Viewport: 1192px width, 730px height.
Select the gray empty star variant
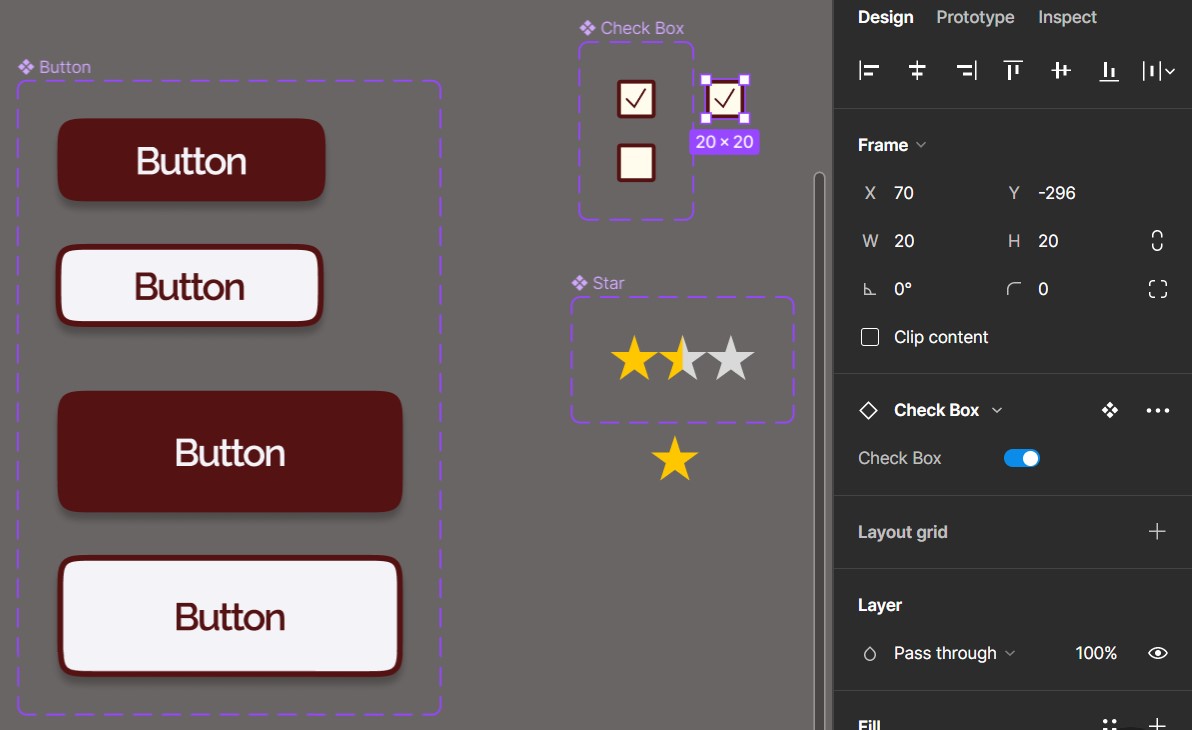click(x=731, y=358)
